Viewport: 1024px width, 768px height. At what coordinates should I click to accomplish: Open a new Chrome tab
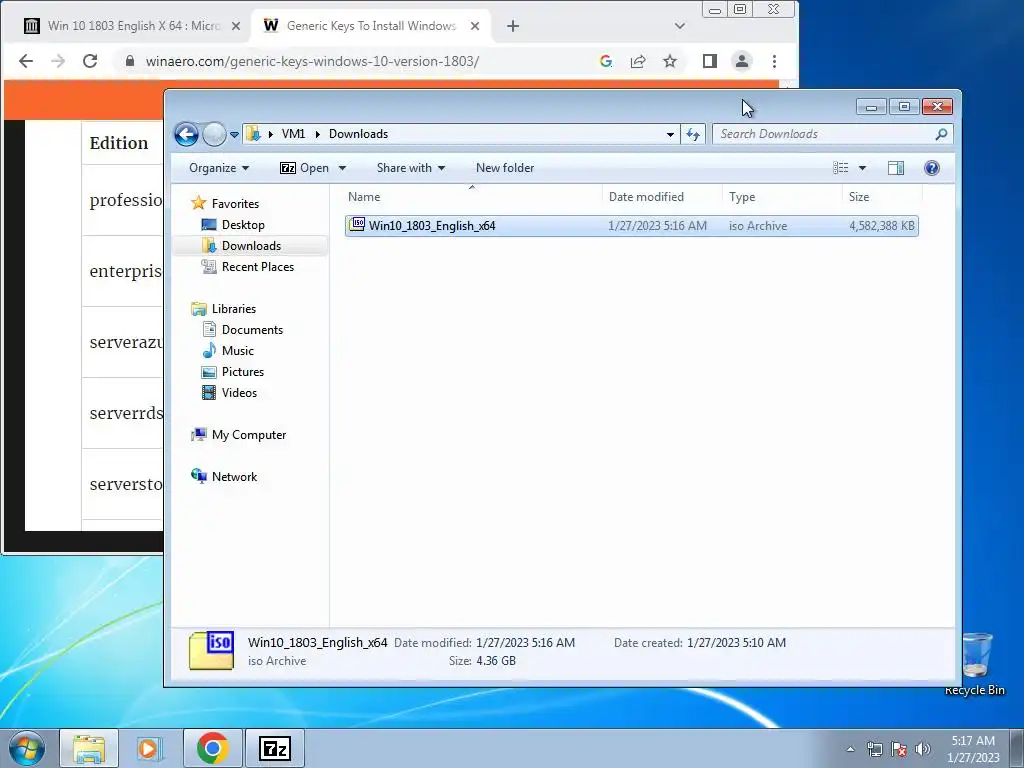coord(513,26)
